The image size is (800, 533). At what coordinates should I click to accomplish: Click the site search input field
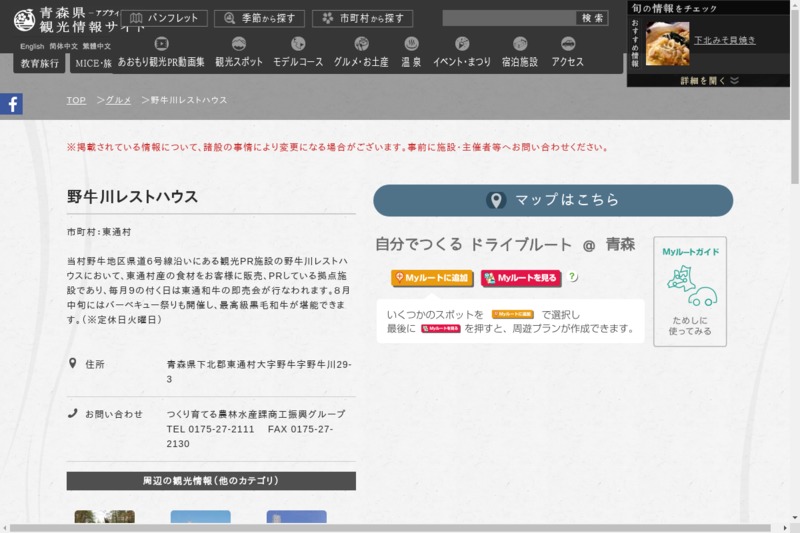click(509, 18)
